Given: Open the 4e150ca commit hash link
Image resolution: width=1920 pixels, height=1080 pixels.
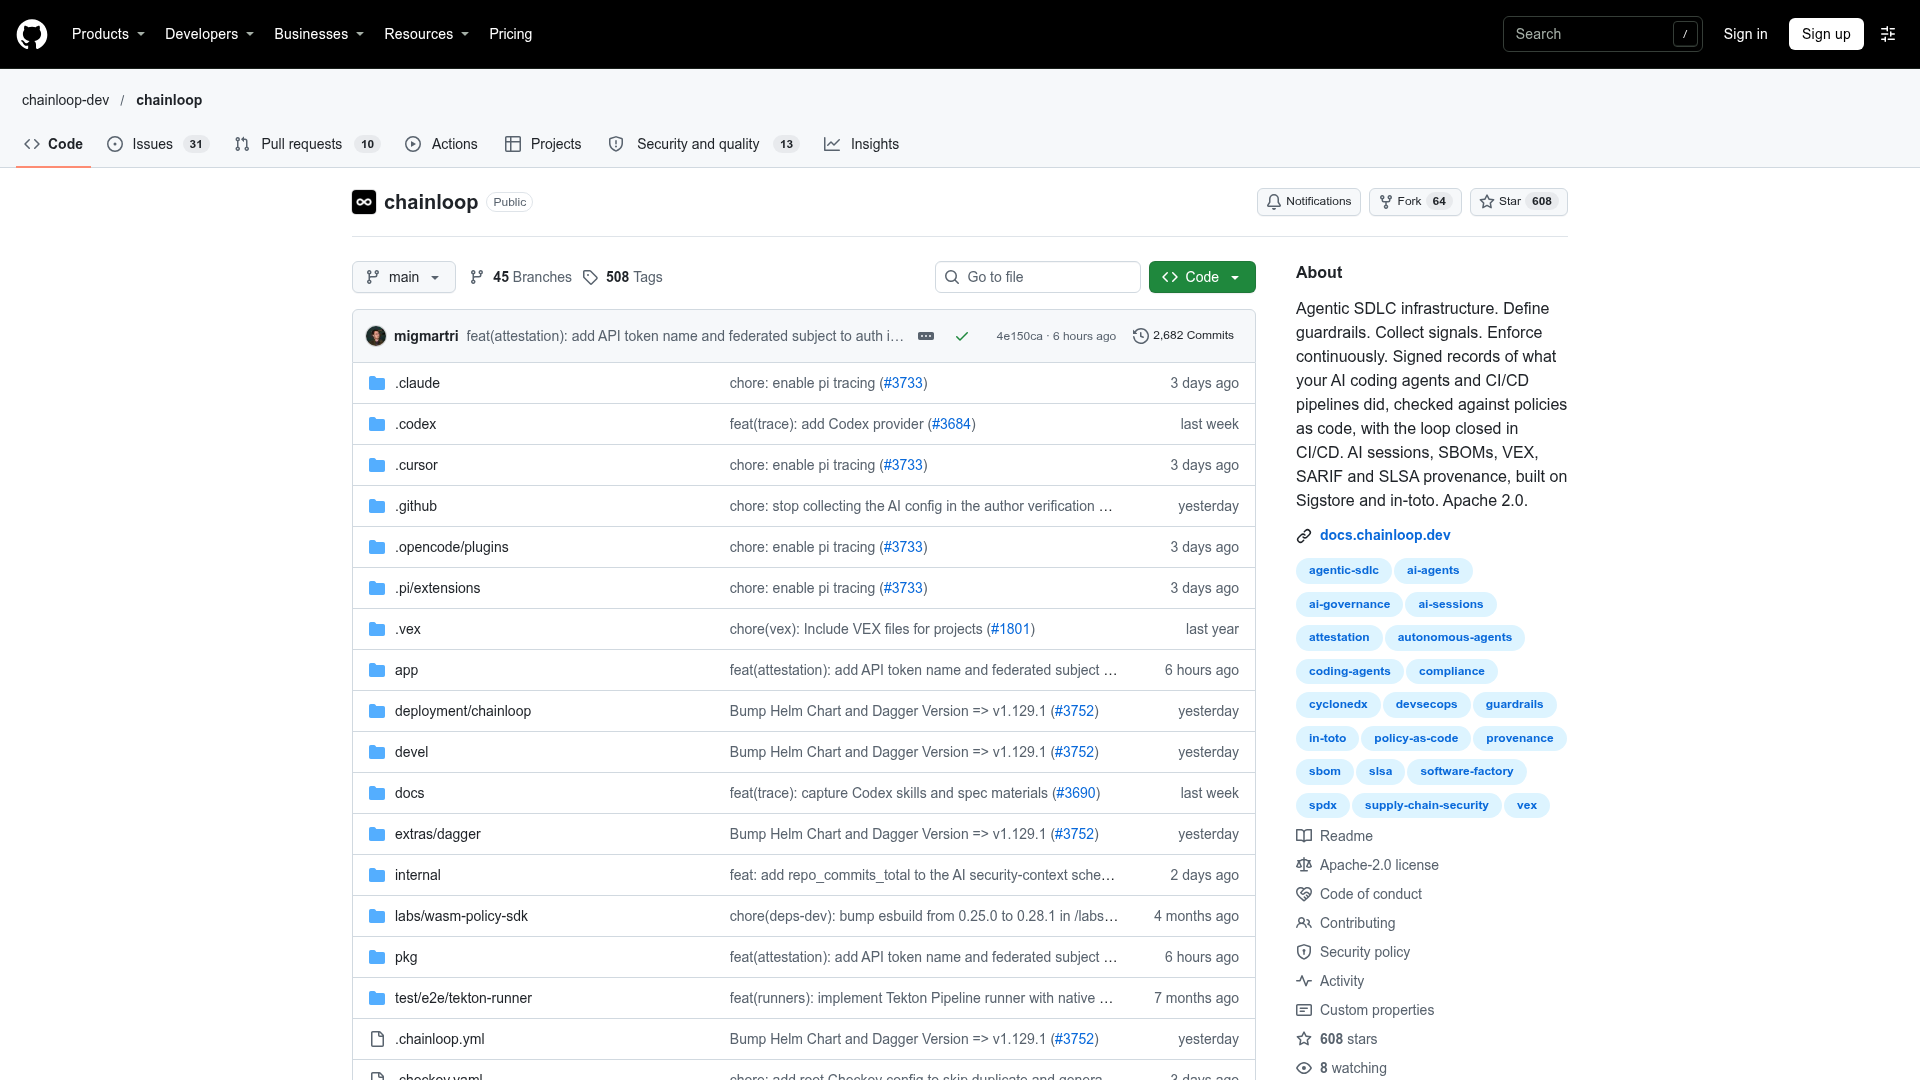Looking at the screenshot, I should pyautogui.click(x=1019, y=336).
